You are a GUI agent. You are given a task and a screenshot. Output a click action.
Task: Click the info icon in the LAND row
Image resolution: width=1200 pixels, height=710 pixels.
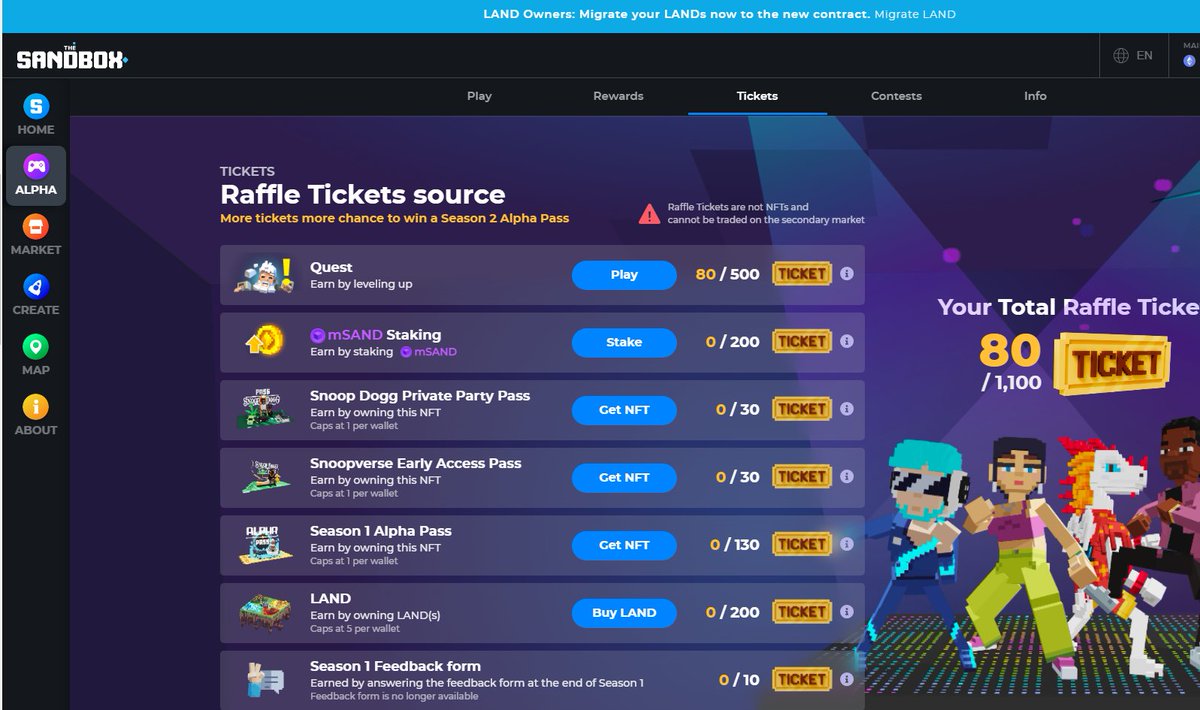[x=846, y=611]
